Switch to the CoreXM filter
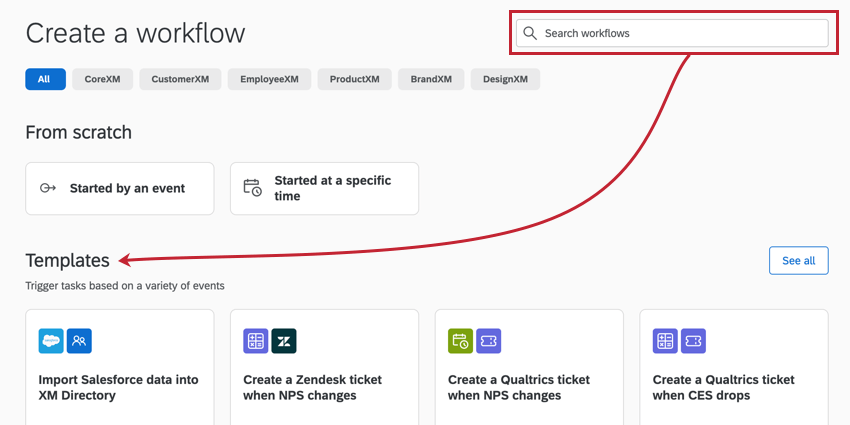 click(102, 80)
